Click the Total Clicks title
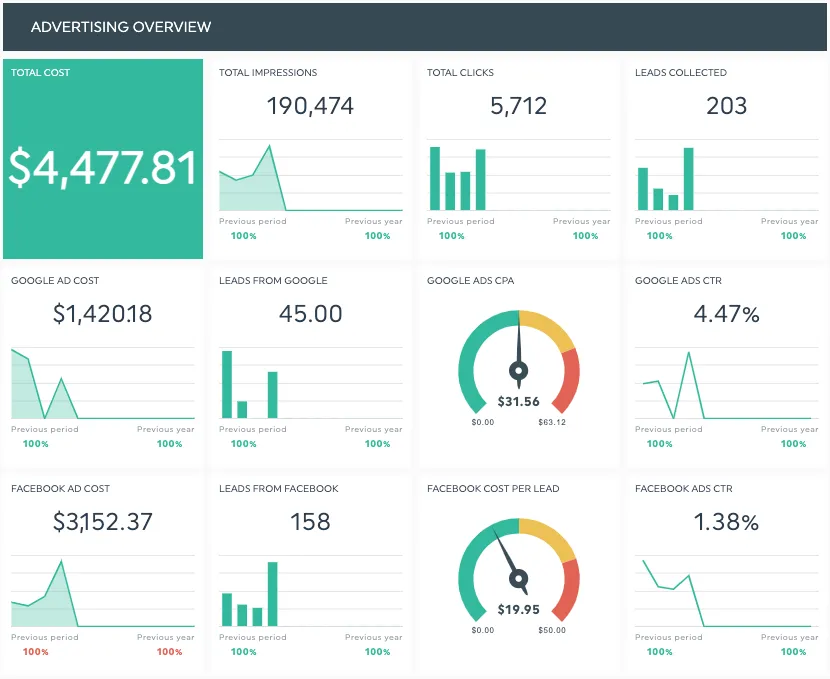This screenshot has width=830, height=679. 460,73
